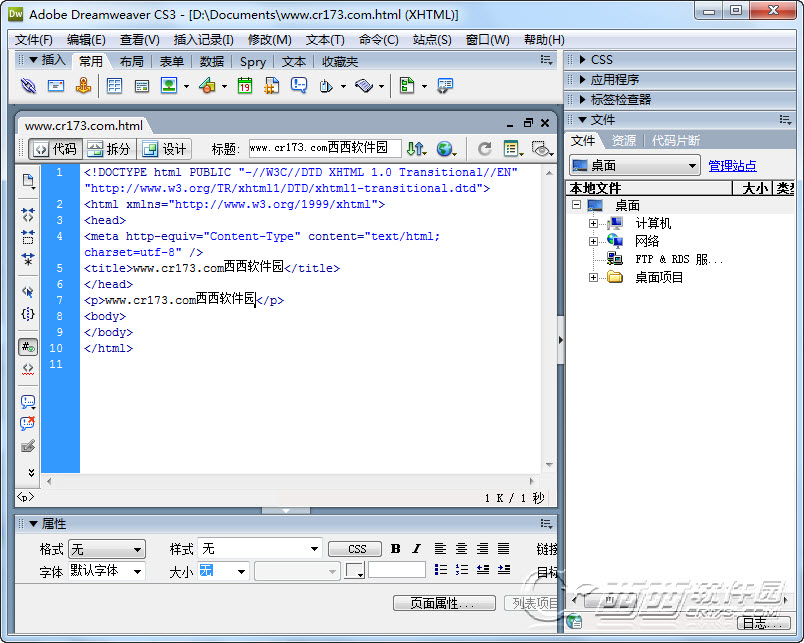Image resolution: width=804 pixels, height=643 pixels.
Task: Open the text color swatch picker
Action: [x=355, y=571]
